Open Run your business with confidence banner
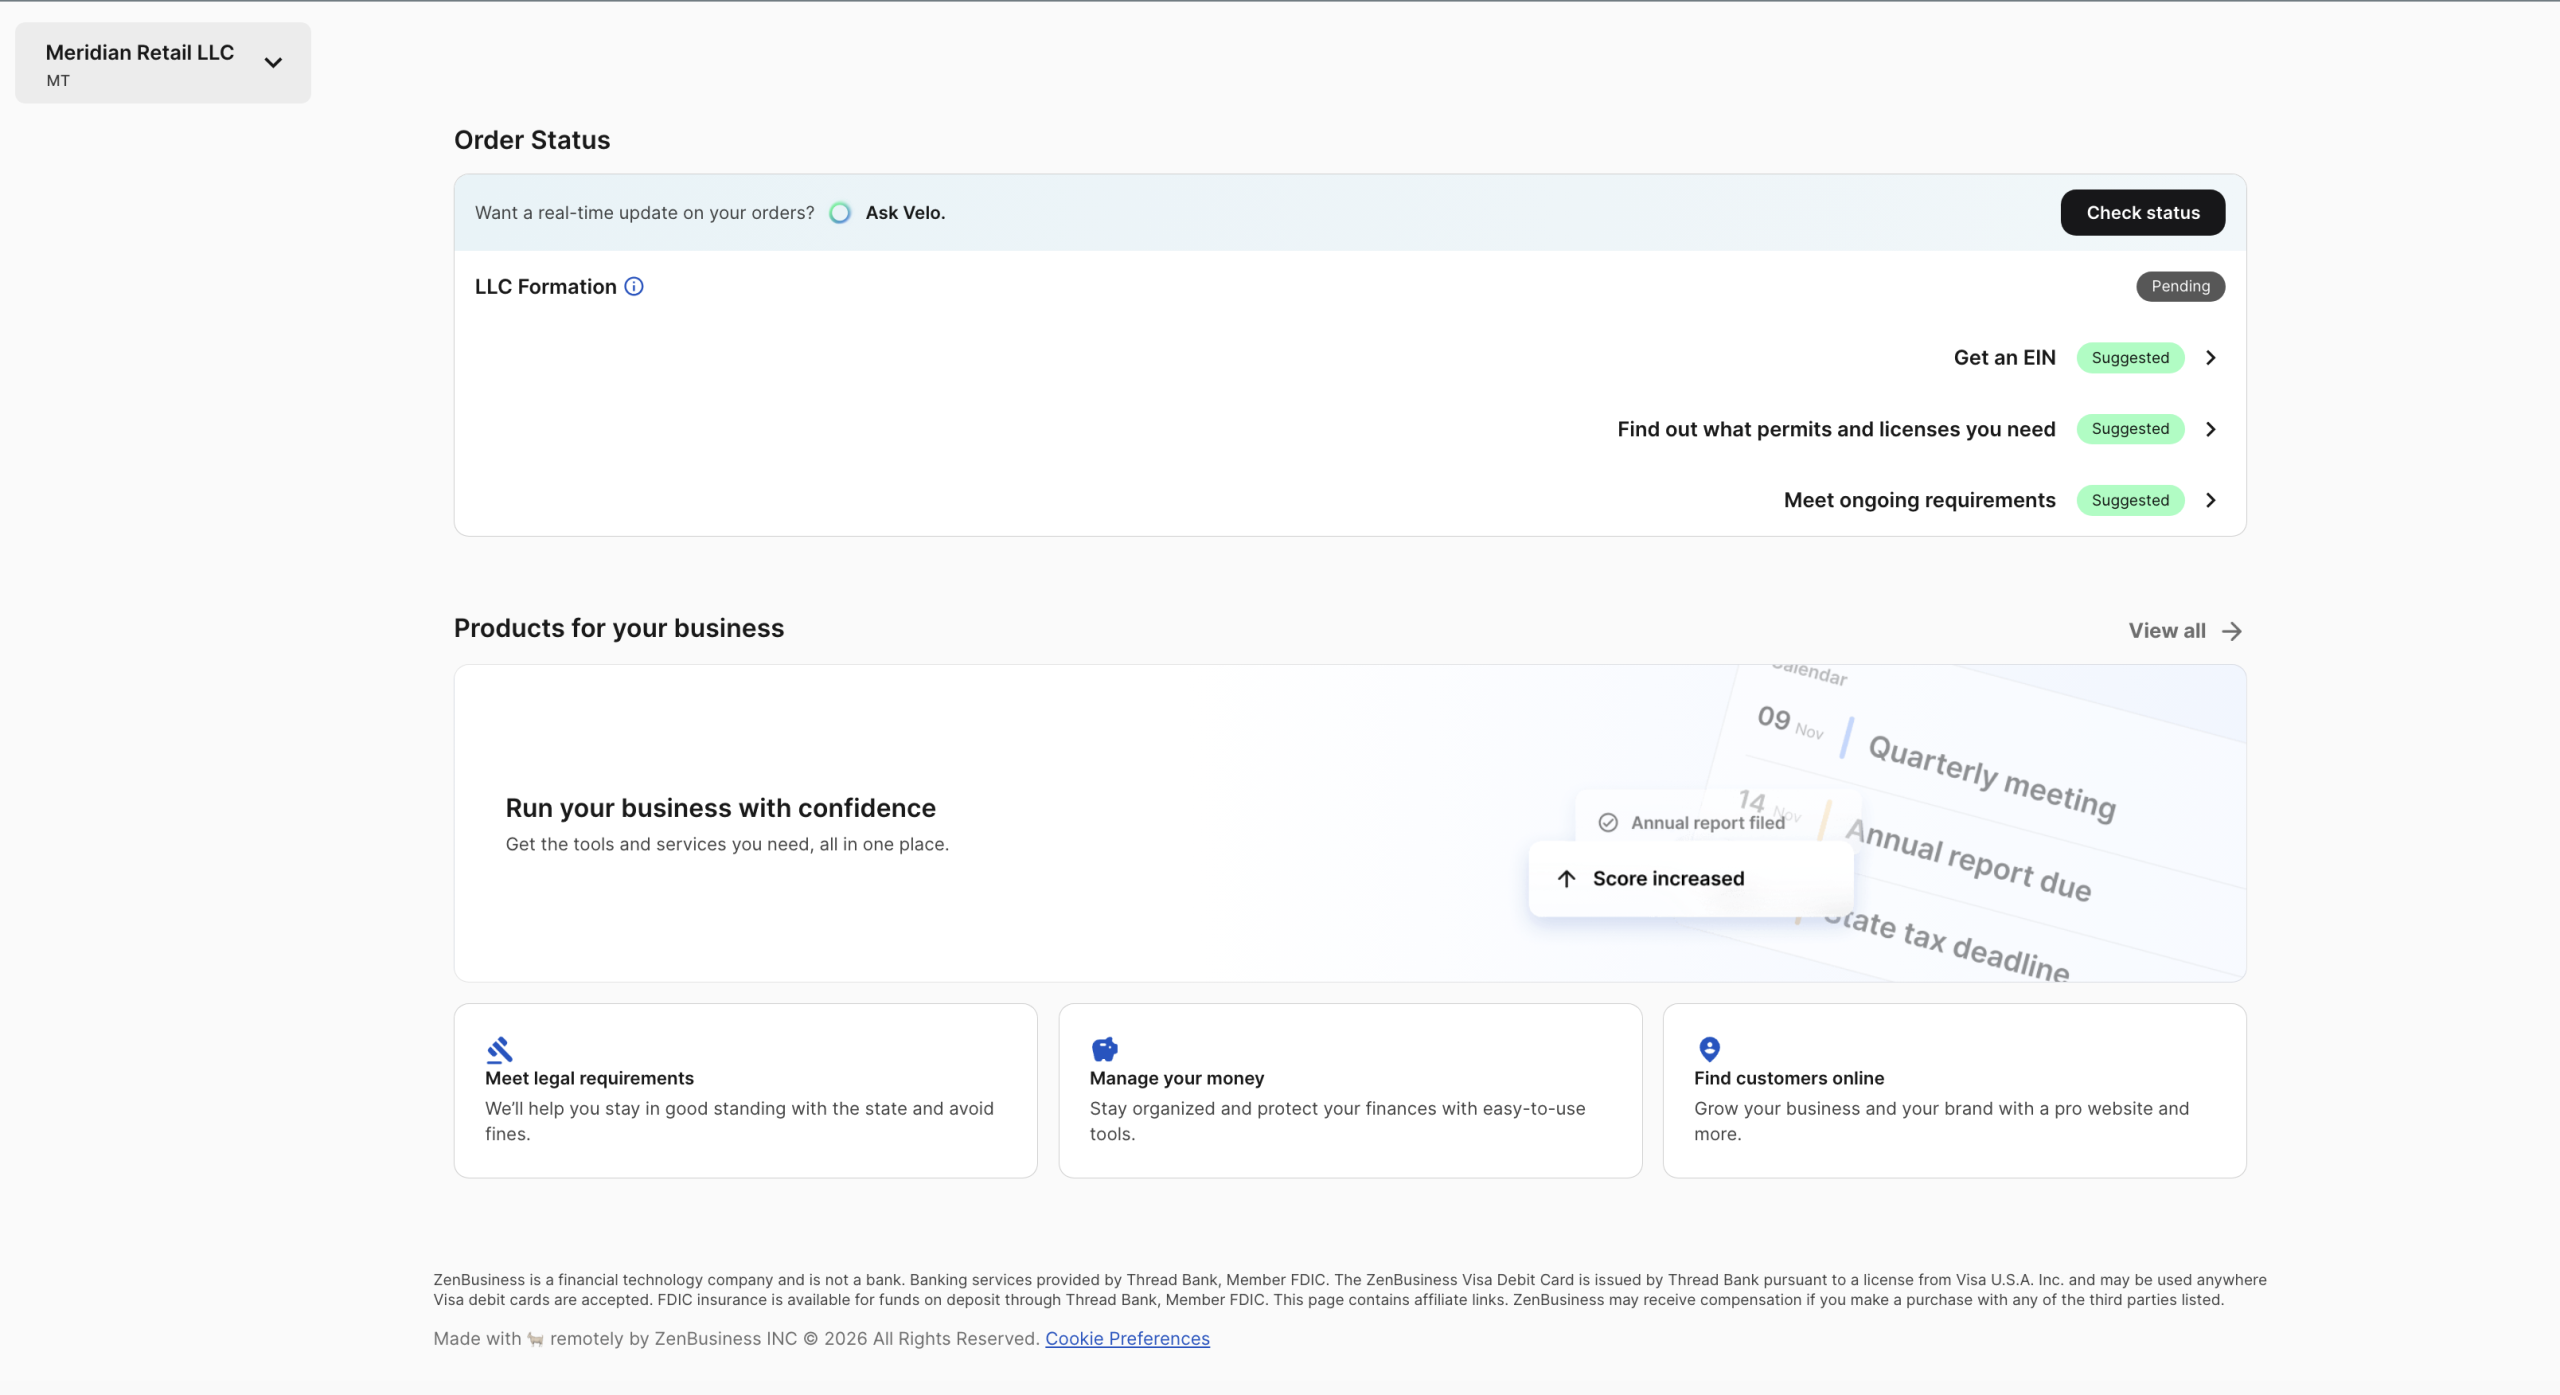 click(x=1350, y=823)
